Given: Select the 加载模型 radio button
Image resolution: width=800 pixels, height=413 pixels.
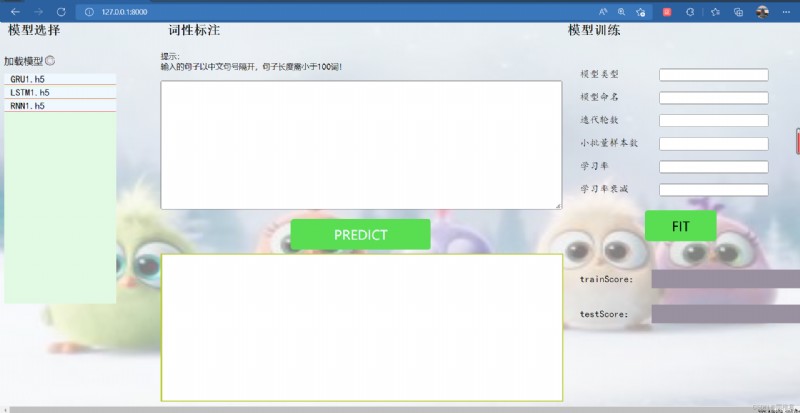Looking at the screenshot, I should coord(50,61).
